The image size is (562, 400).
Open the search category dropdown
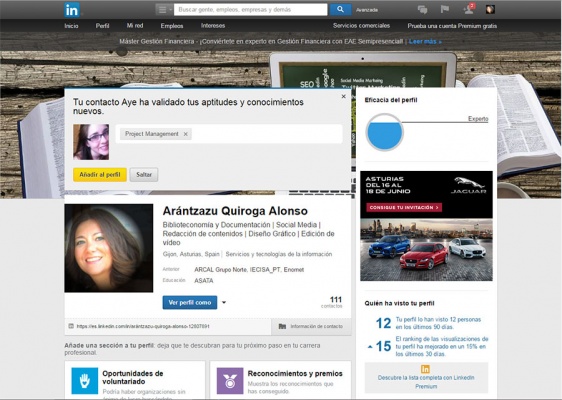(164, 9)
